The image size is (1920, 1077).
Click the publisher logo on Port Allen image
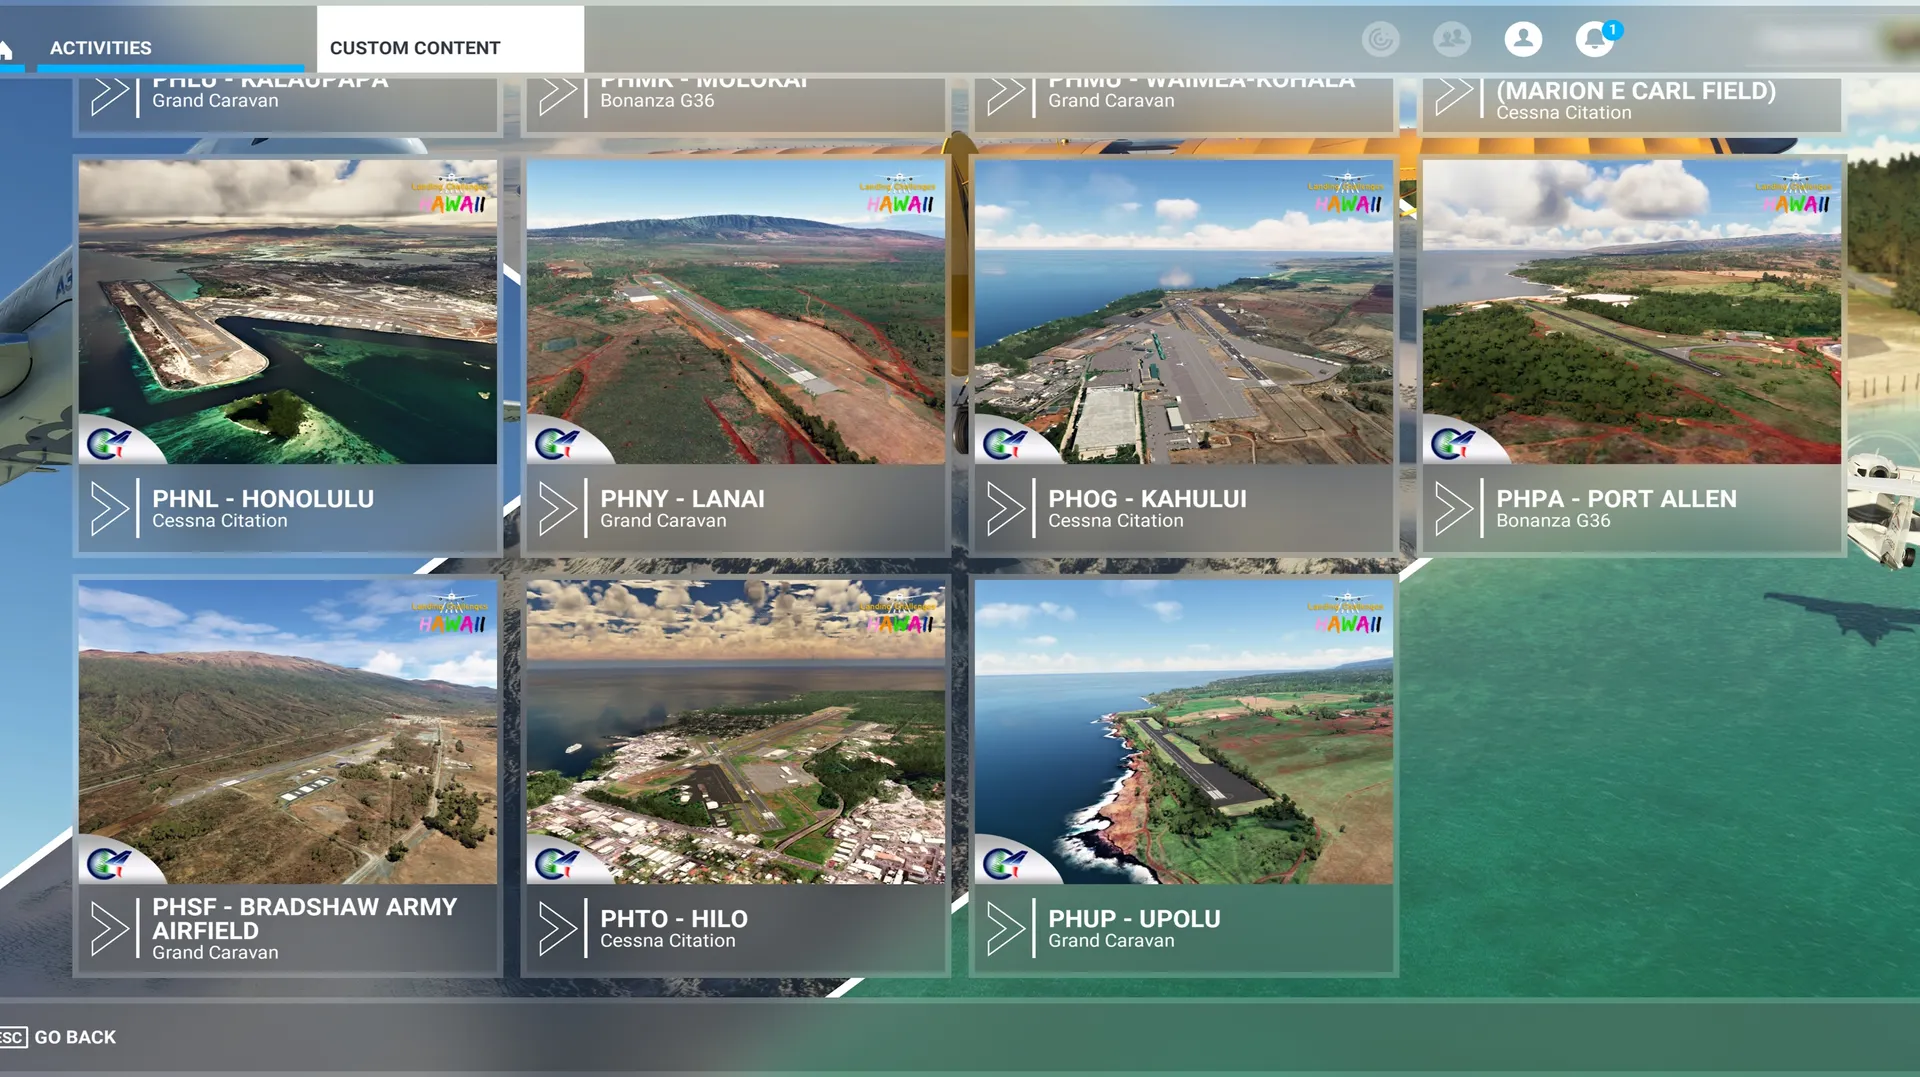click(1452, 442)
